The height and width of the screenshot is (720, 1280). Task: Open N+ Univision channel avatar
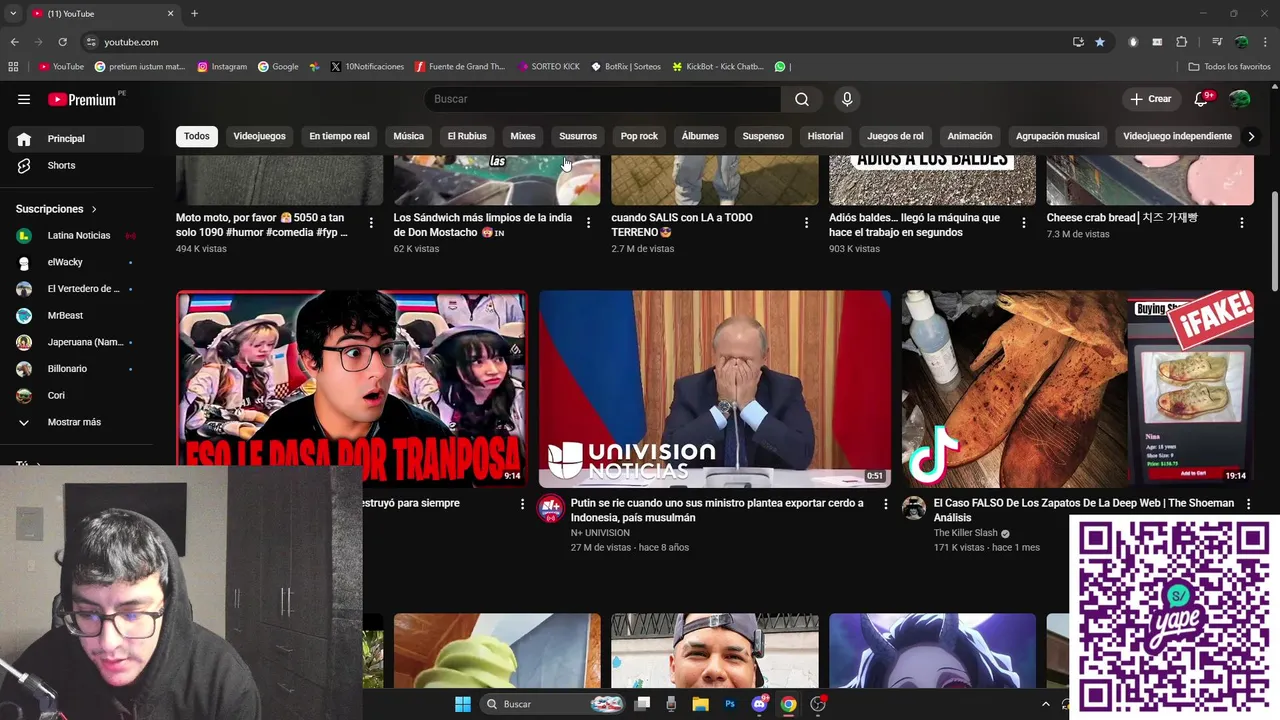(551, 509)
